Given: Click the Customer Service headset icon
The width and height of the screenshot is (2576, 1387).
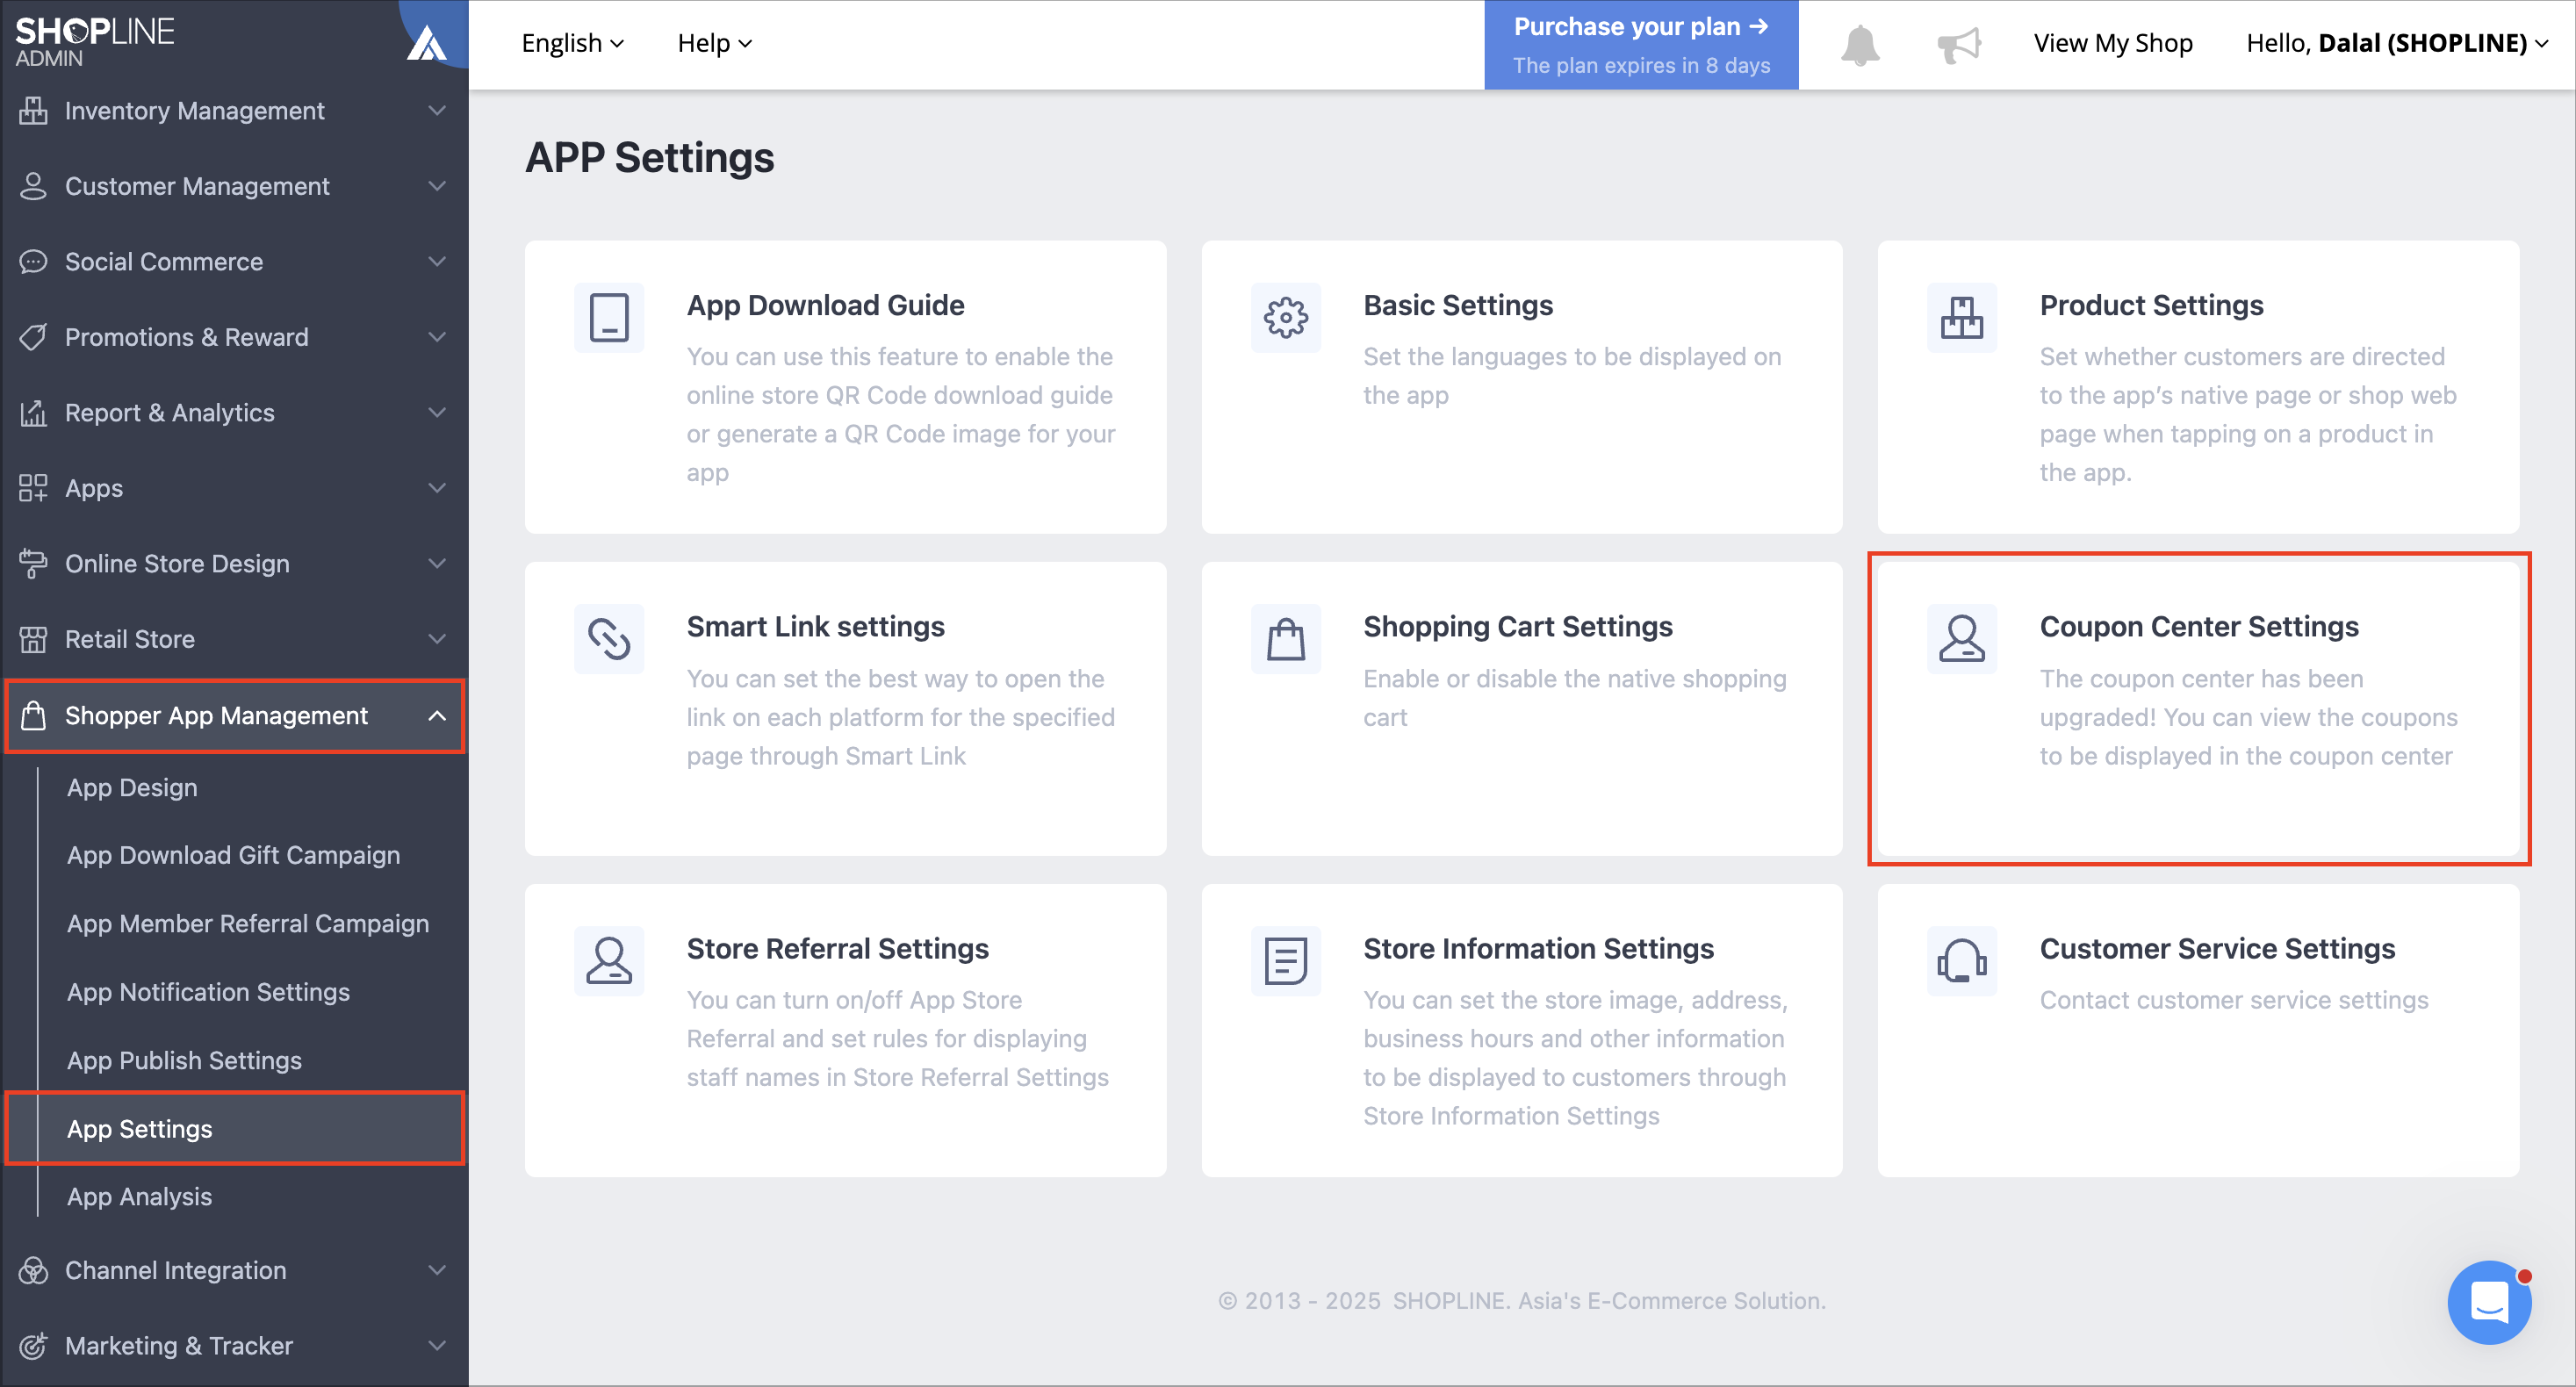Looking at the screenshot, I should (1961, 961).
